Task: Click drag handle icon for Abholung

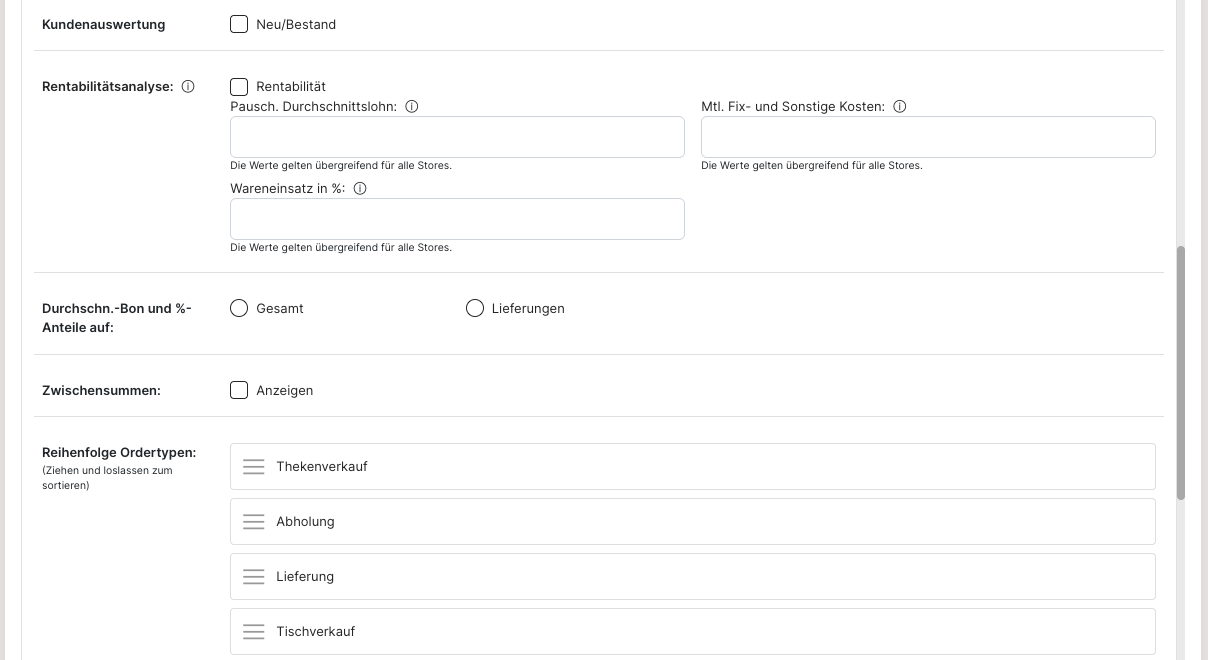Action: click(254, 522)
